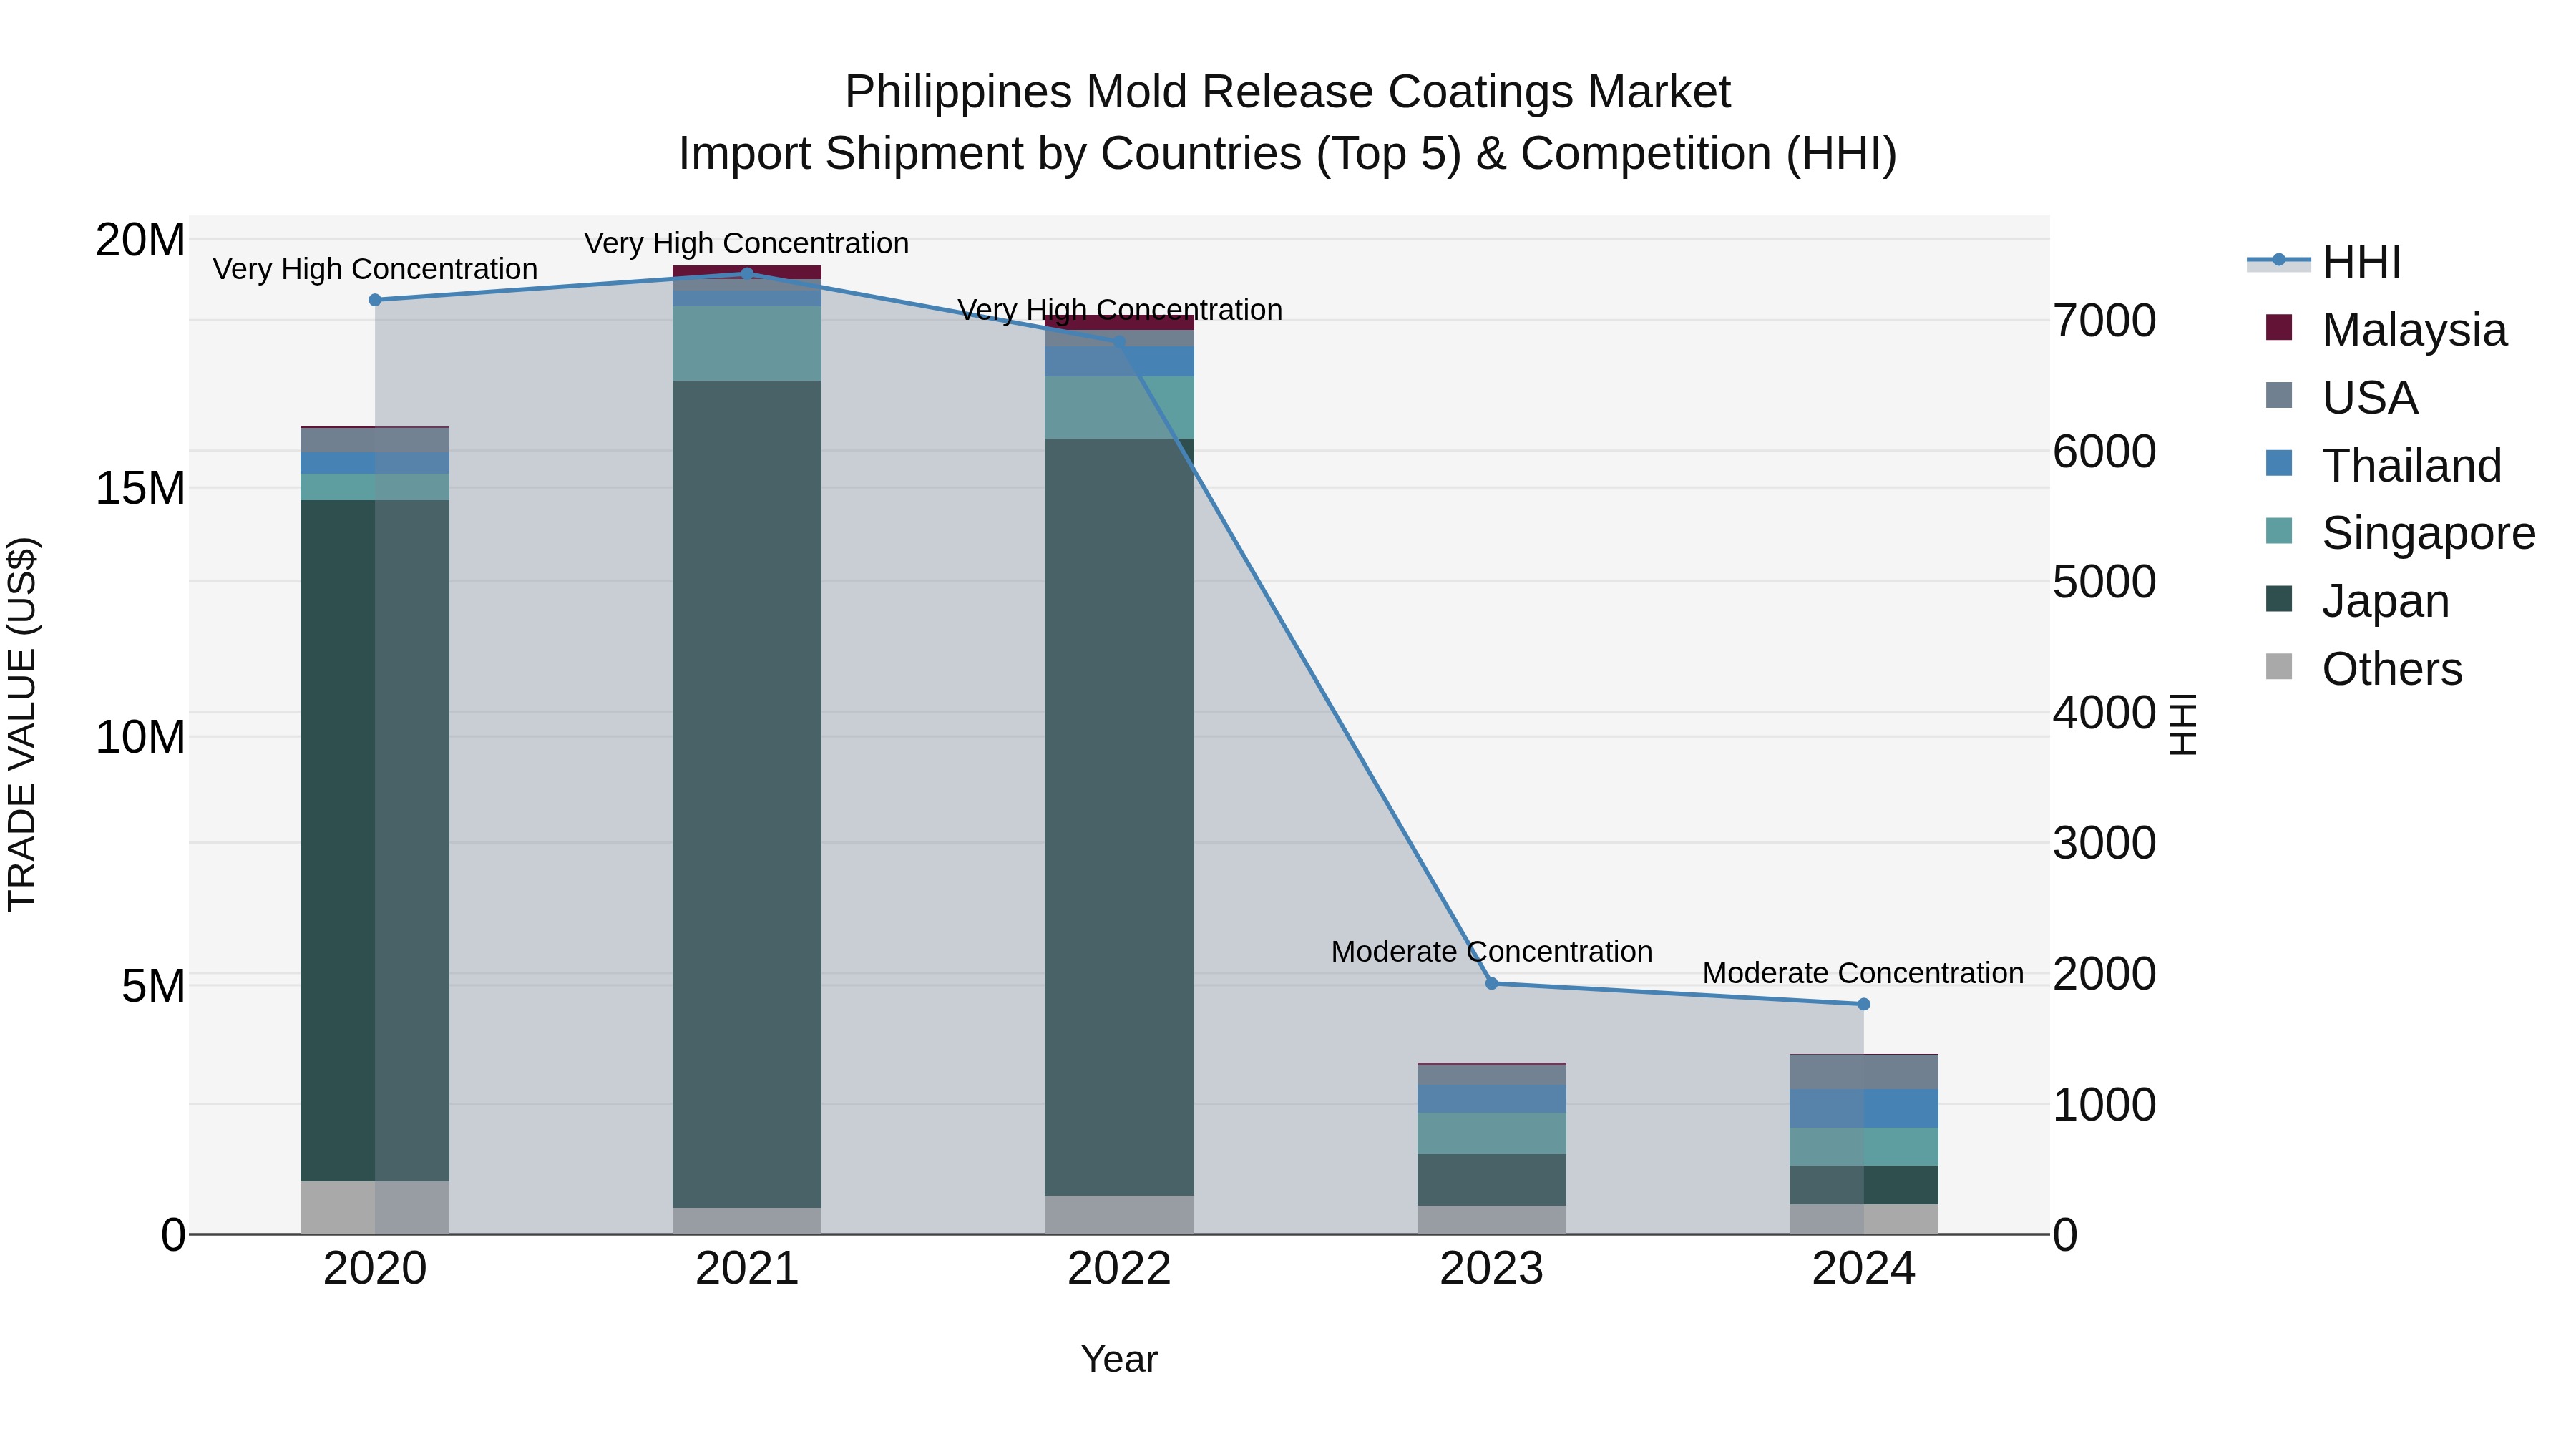Toggle the Thailand legend entry

[x=2383, y=465]
